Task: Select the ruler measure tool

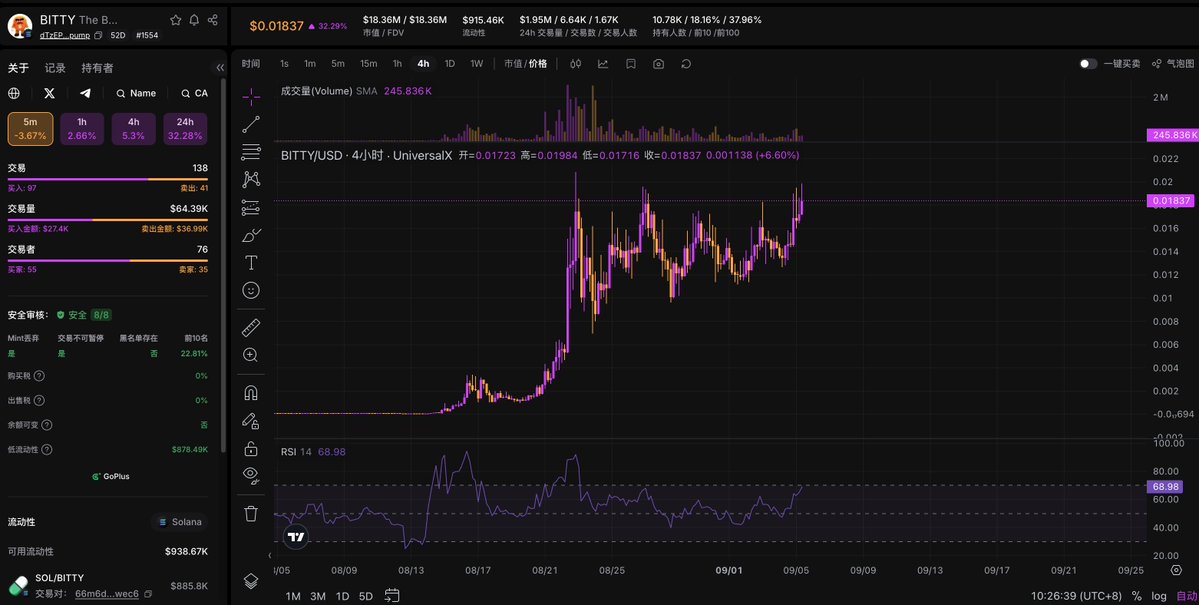Action: pyautogui.click(x=251, y=328)
